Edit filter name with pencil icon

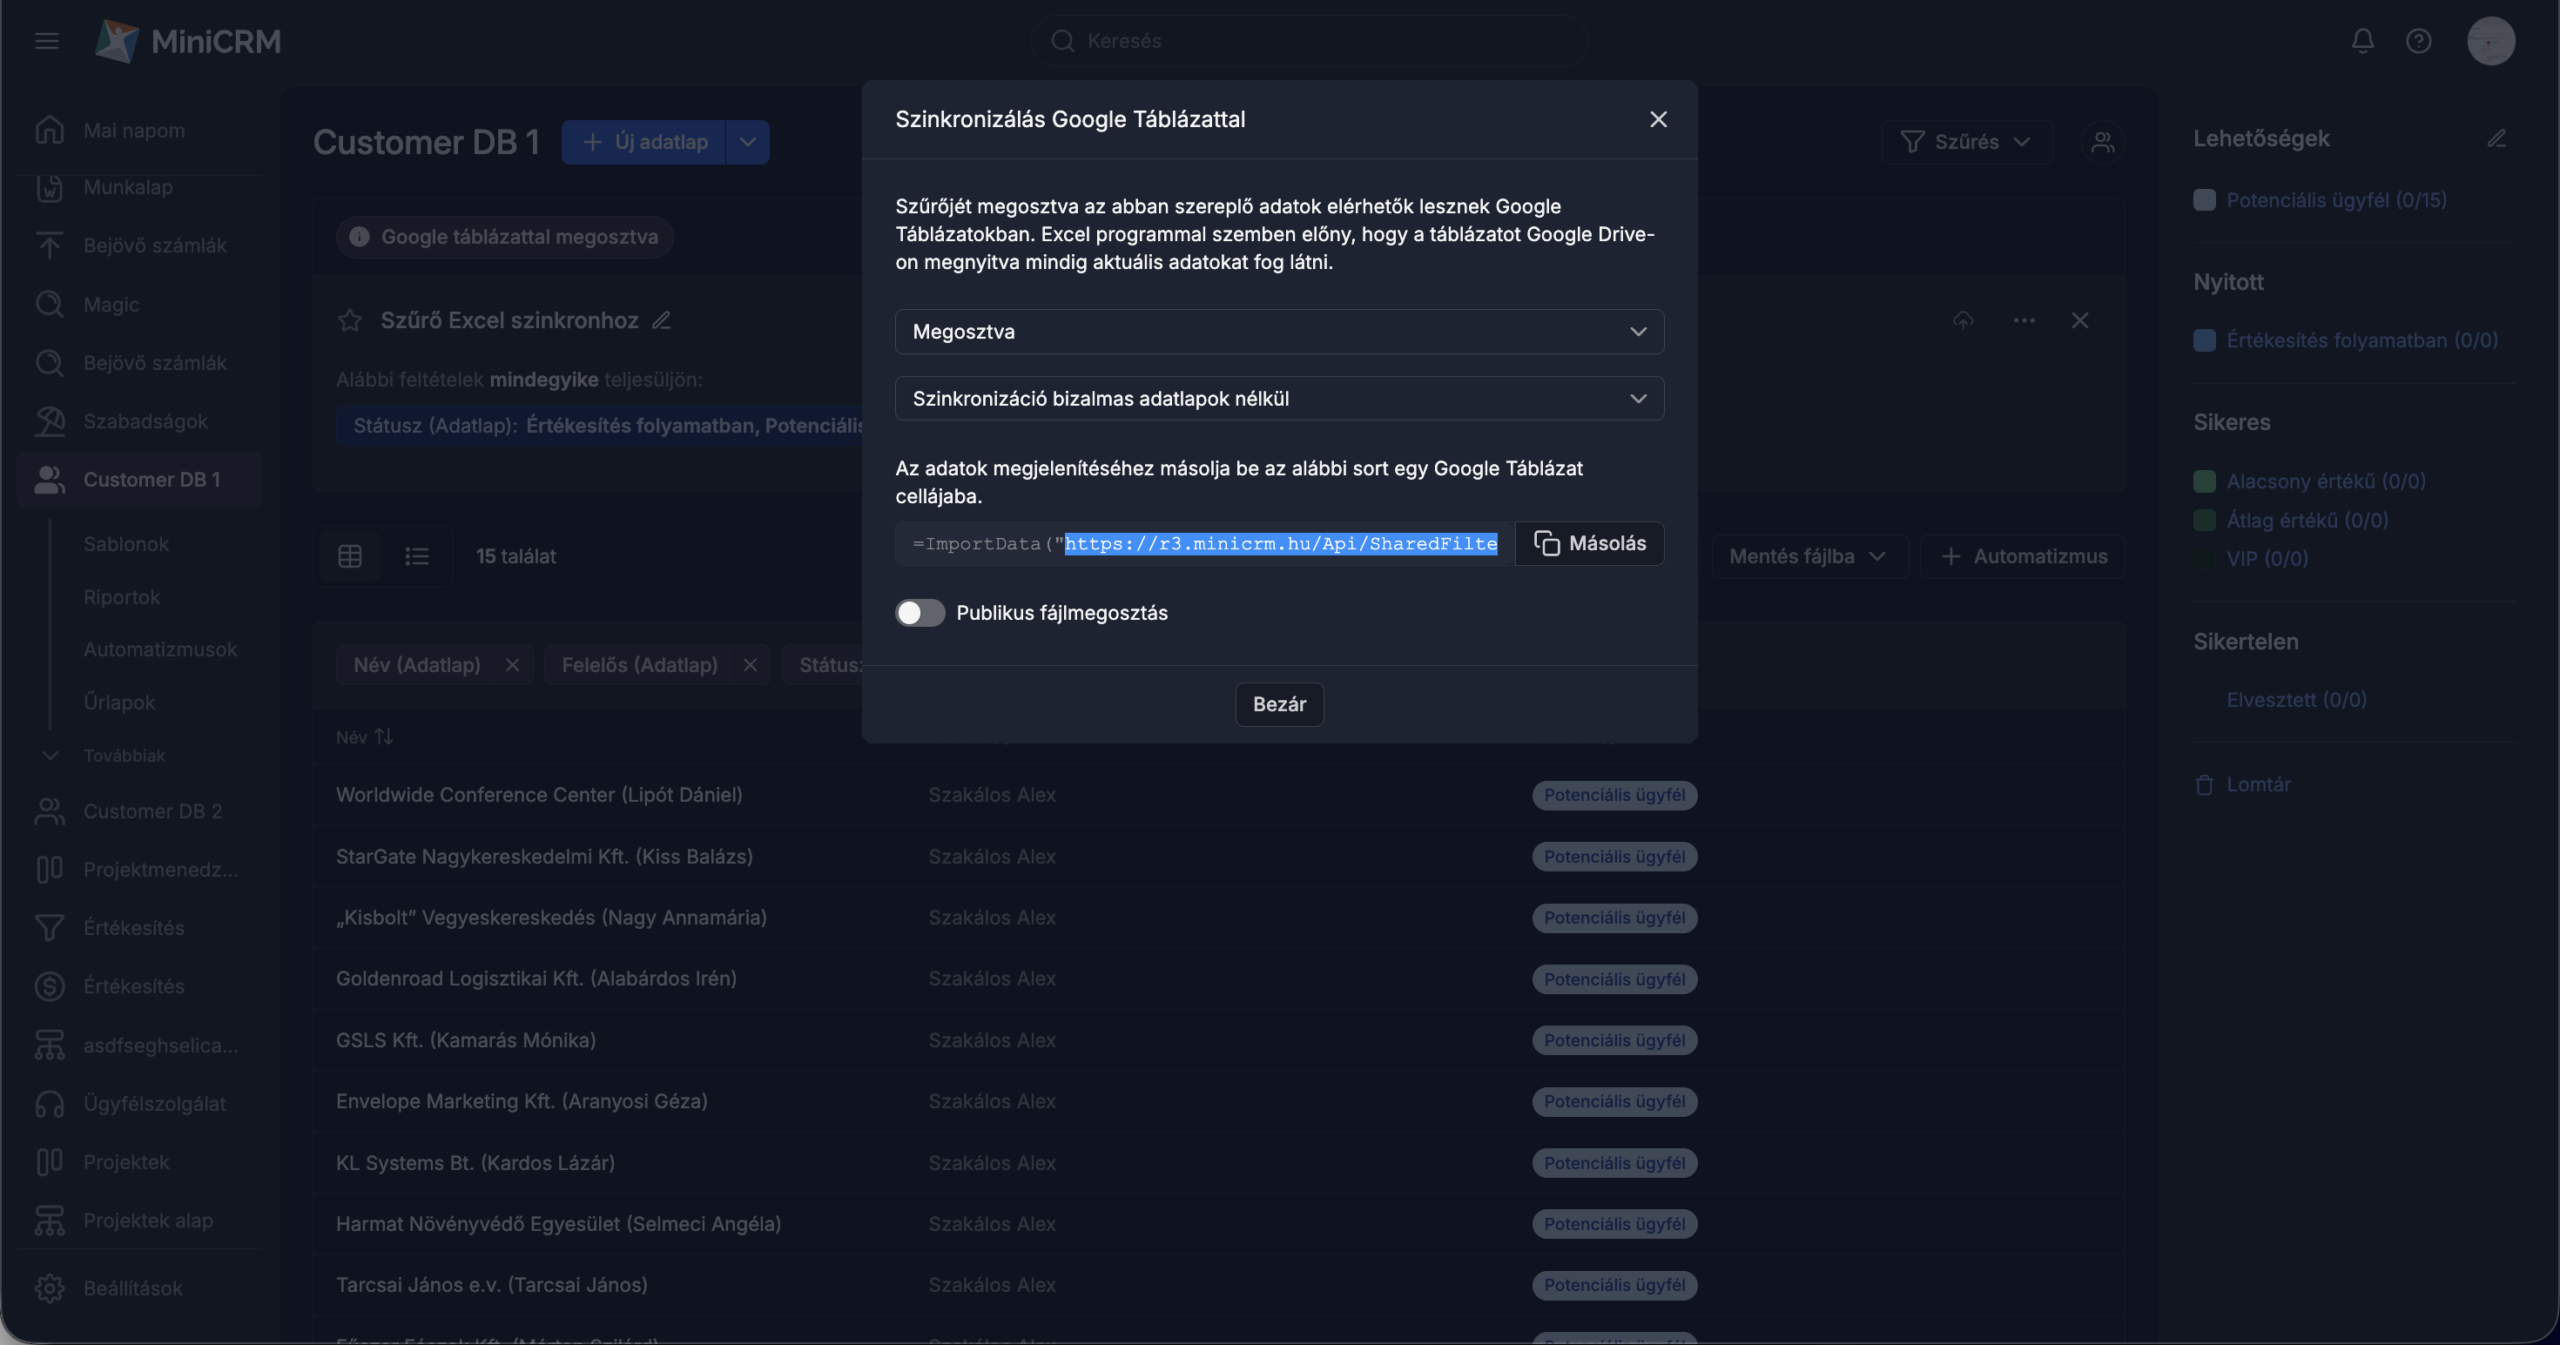click(x=661, y=320)
